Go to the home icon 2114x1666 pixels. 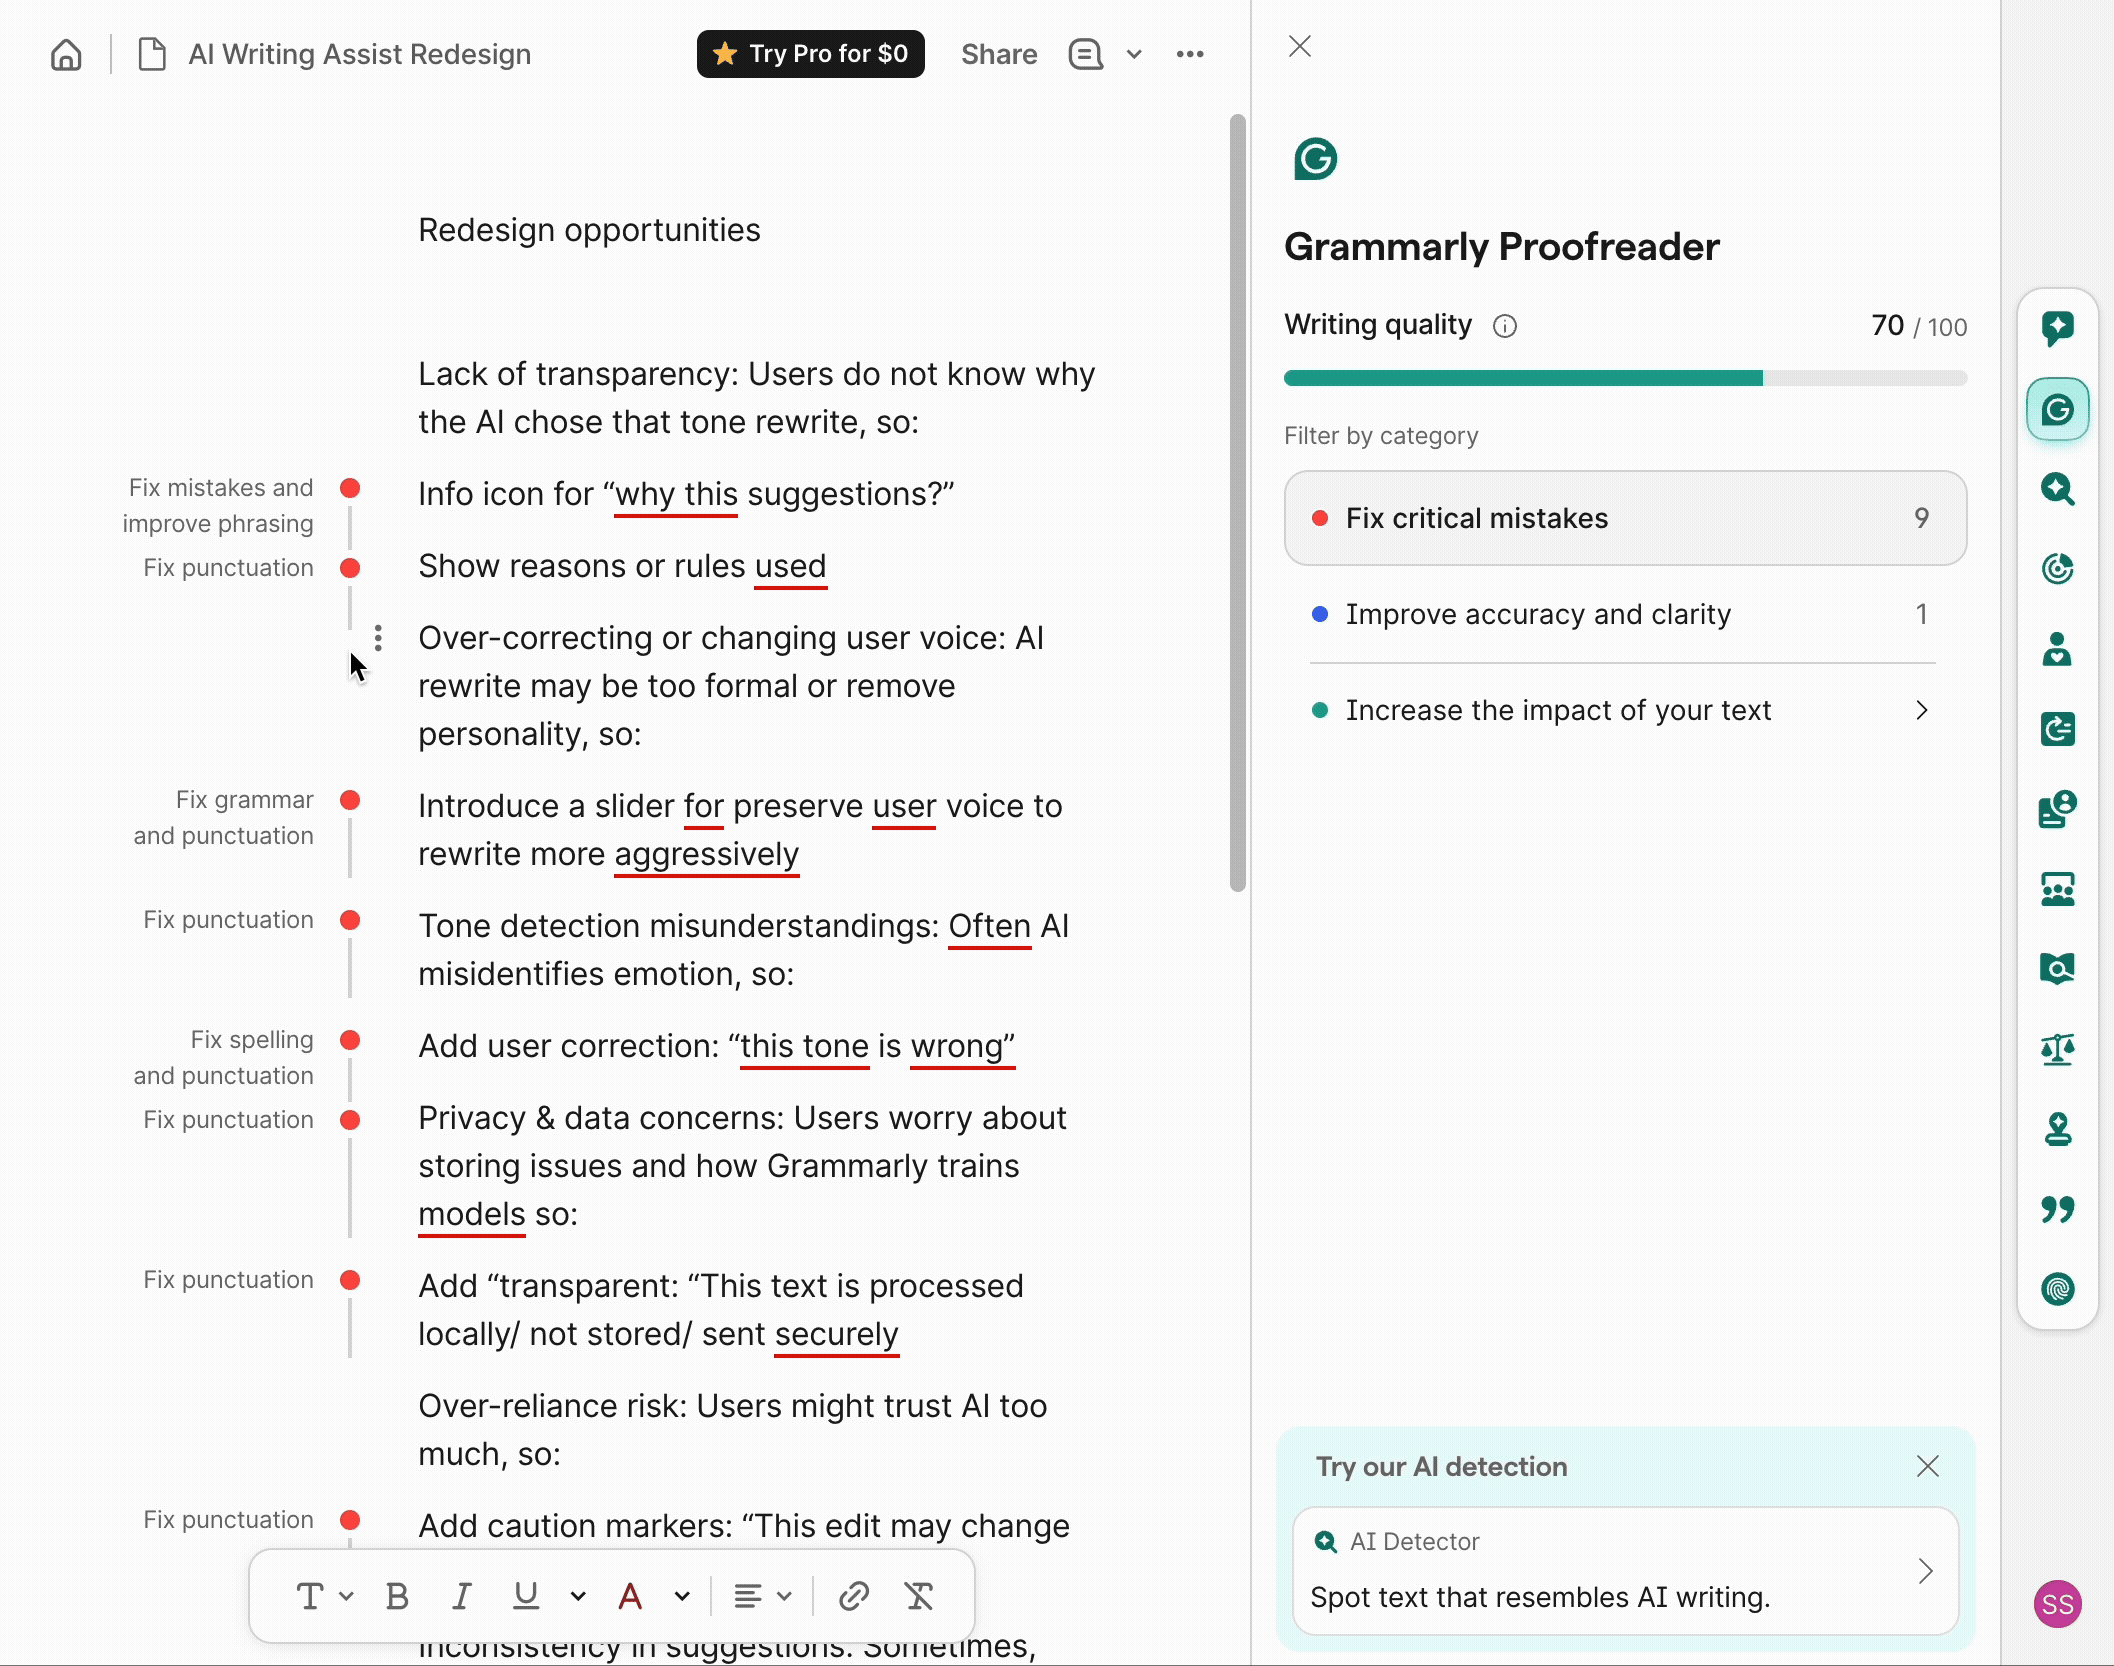point(66,54)
